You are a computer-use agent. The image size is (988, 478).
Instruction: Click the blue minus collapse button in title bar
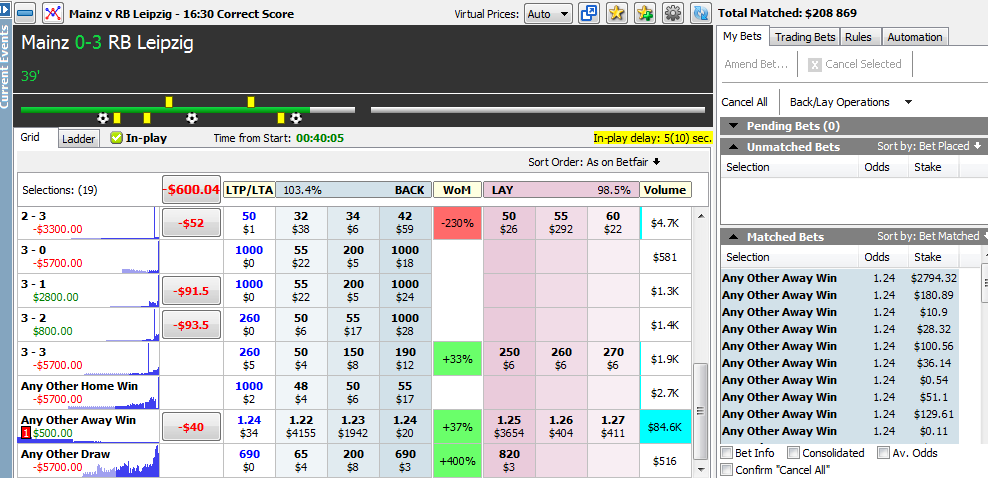tap(25, 13)
